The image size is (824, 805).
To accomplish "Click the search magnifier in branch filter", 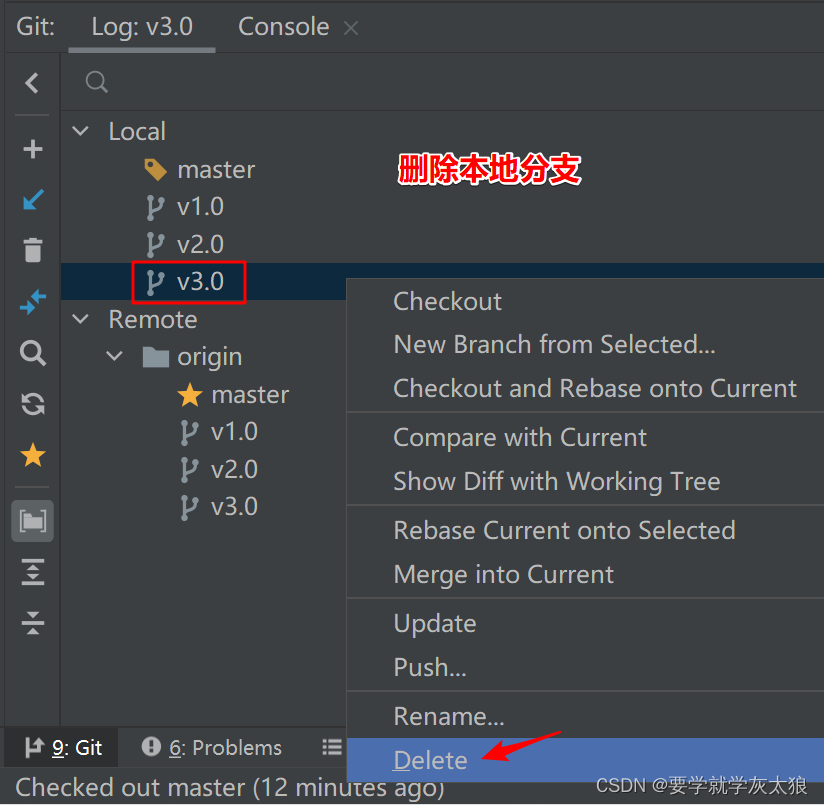I will pos(97,82).
